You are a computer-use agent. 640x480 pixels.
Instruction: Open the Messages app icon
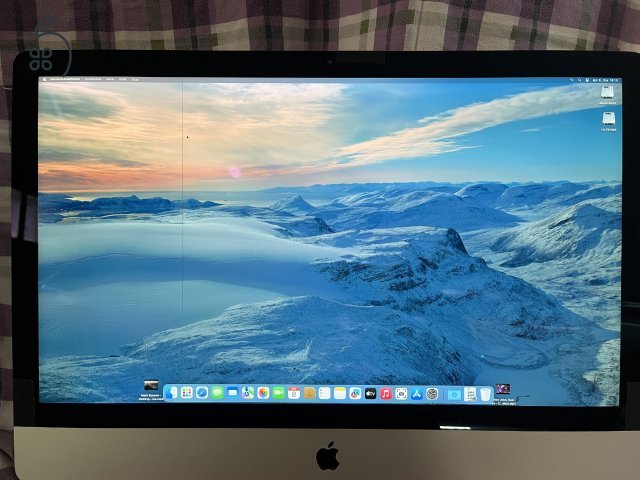pyautogui.click(x=218, y=393)
